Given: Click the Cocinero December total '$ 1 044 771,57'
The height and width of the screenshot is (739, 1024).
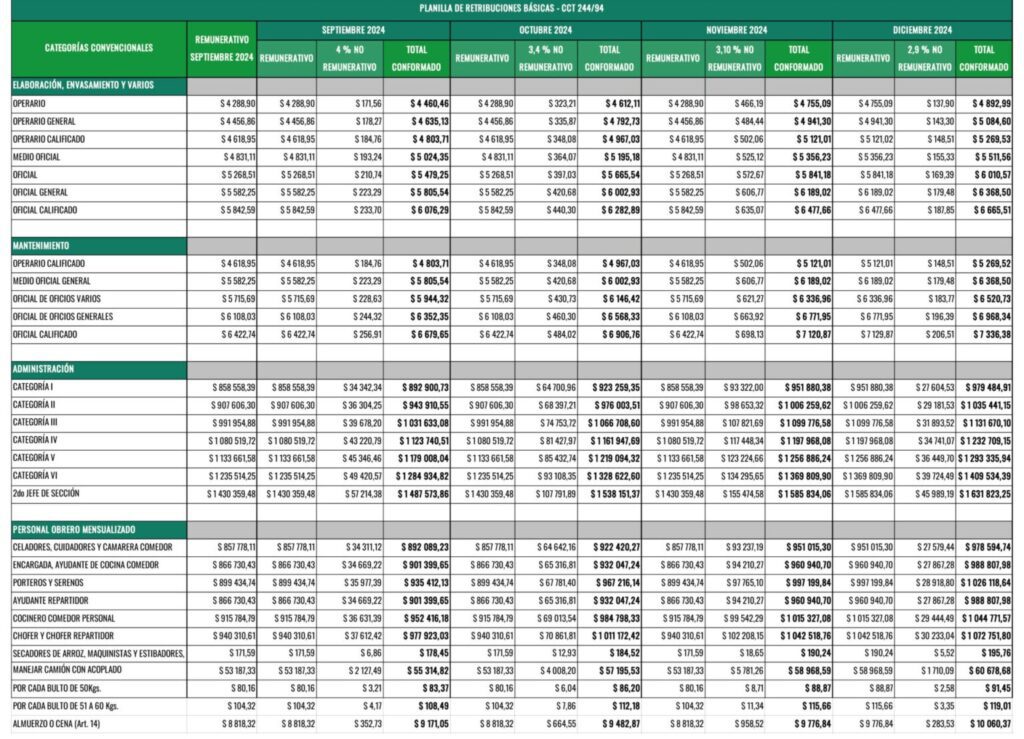Looking at the screenshot, I should click(985, 618).
